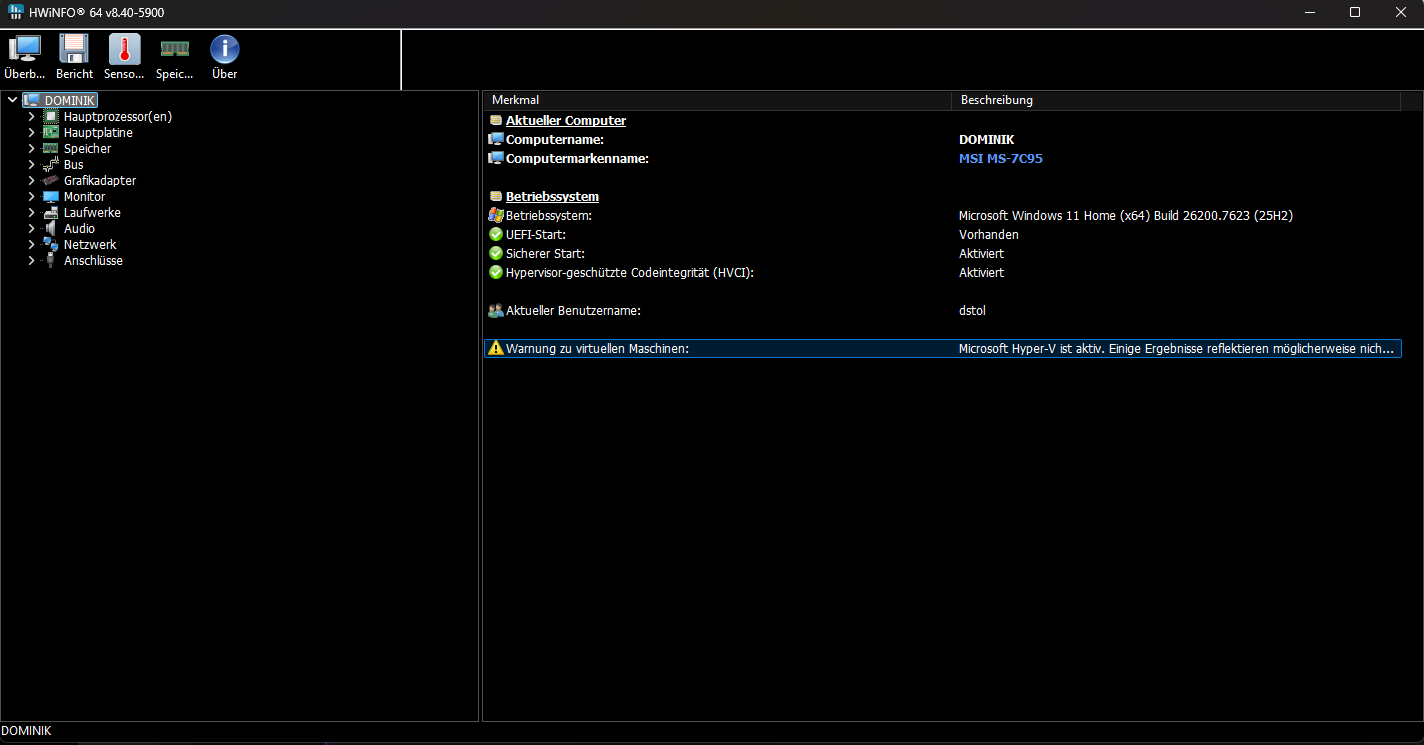Expand the Bus tree node

click(31, 165)
